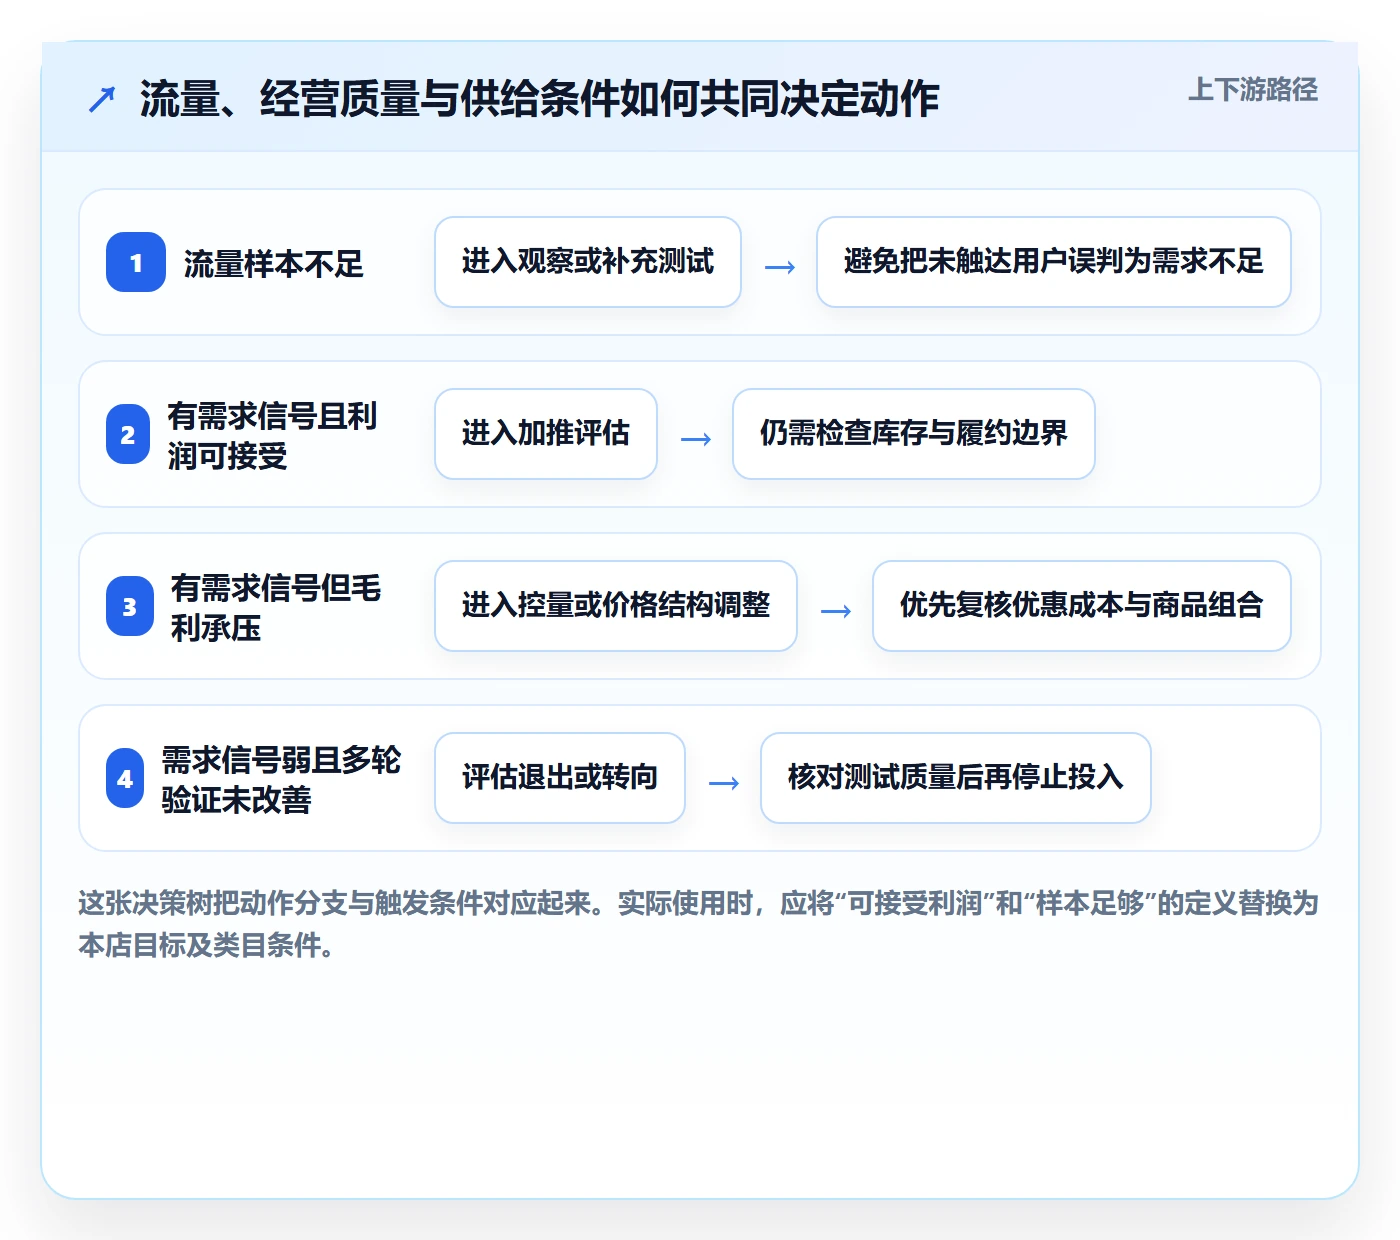Image resolution: width=1400 pixels, height=1240 pixels.
Task: Select the 流量样本不足 condition label
Action: click(x=274, y=264)
